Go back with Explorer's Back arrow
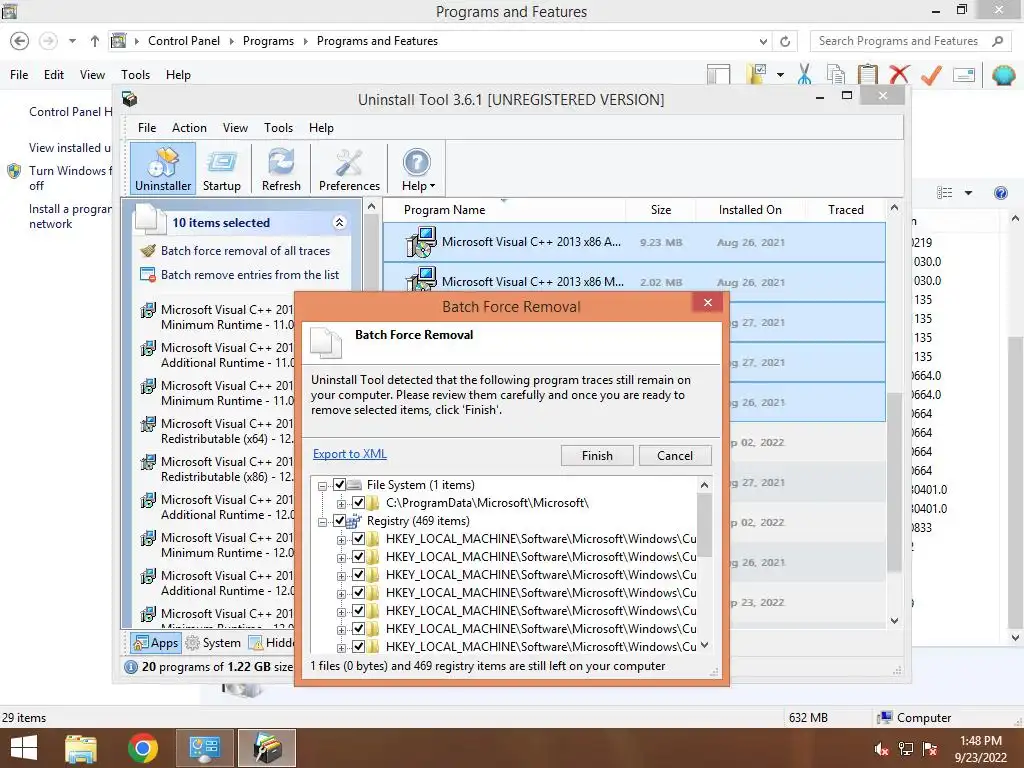This screenshot has height=768, width=1024. point(20,41)
